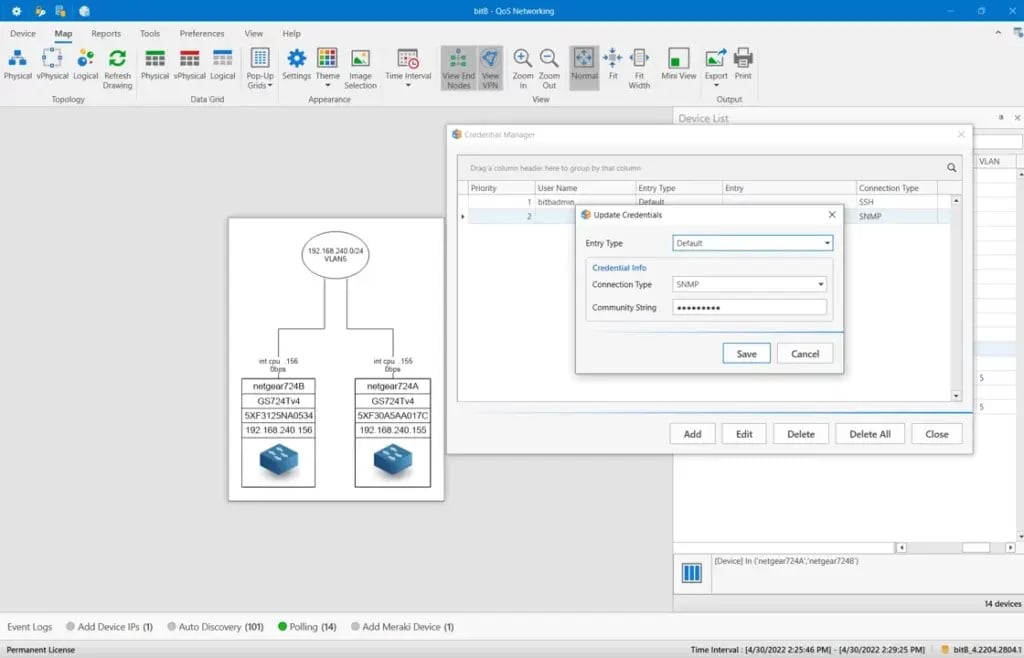The width and height of the screenshot is (1024, 658).
Task: Click Zoom In
Action: 522,69
